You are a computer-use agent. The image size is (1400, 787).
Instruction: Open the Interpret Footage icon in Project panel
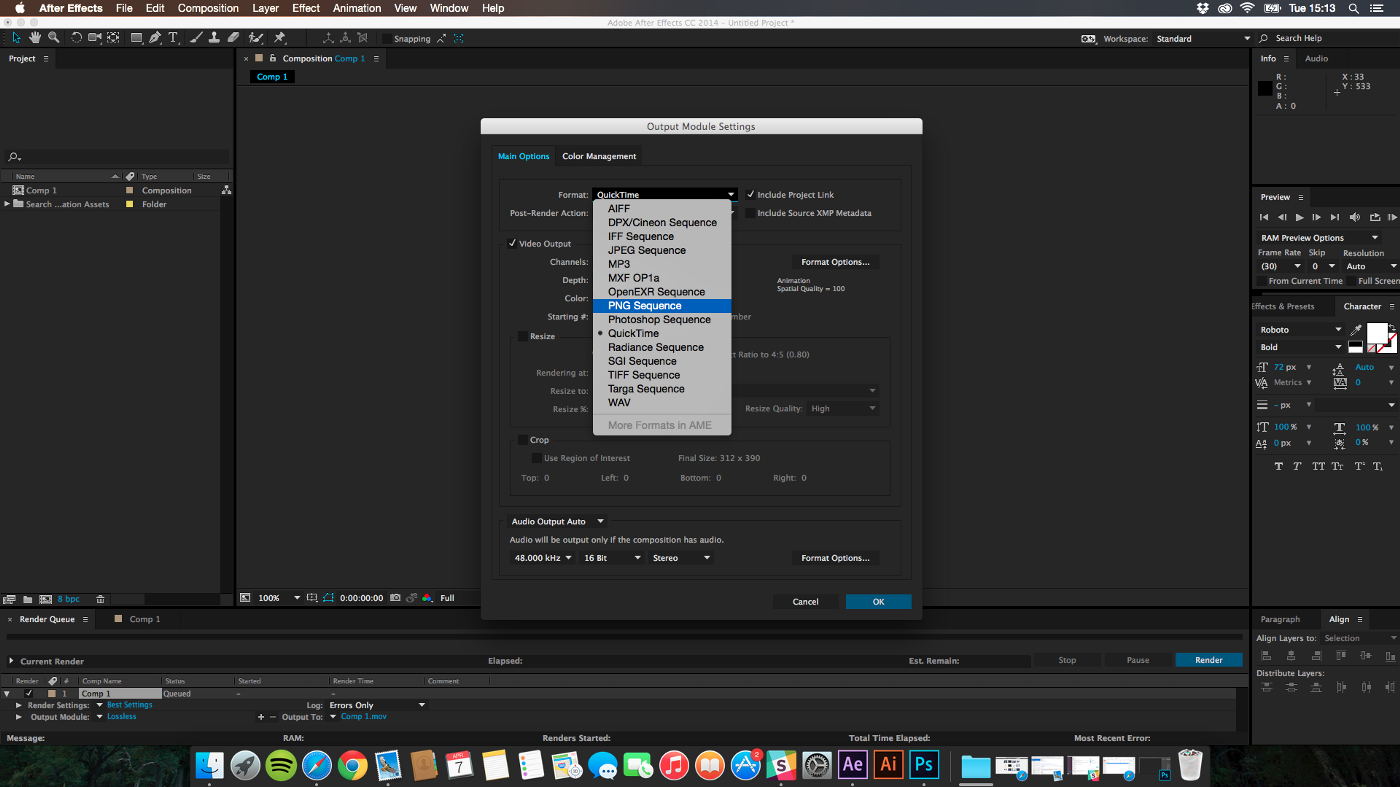tap(9, 599)
